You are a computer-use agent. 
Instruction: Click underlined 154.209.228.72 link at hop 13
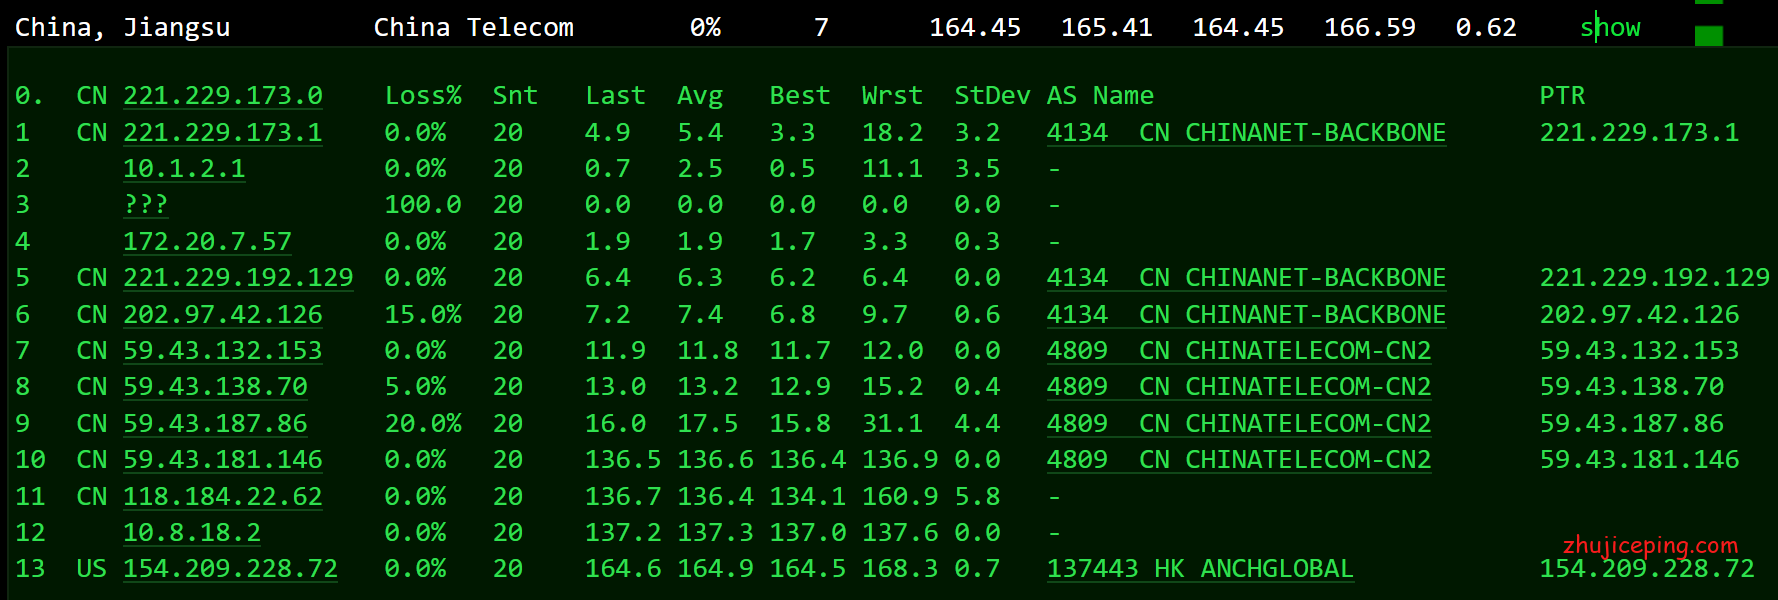pyautogui.click(x=230, y=569)
